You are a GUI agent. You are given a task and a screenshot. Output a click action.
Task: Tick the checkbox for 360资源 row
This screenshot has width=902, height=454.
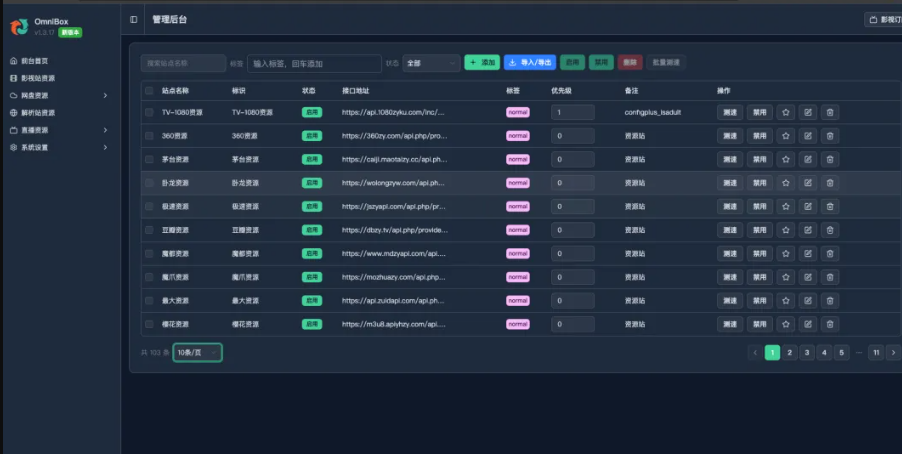point(149,136)
